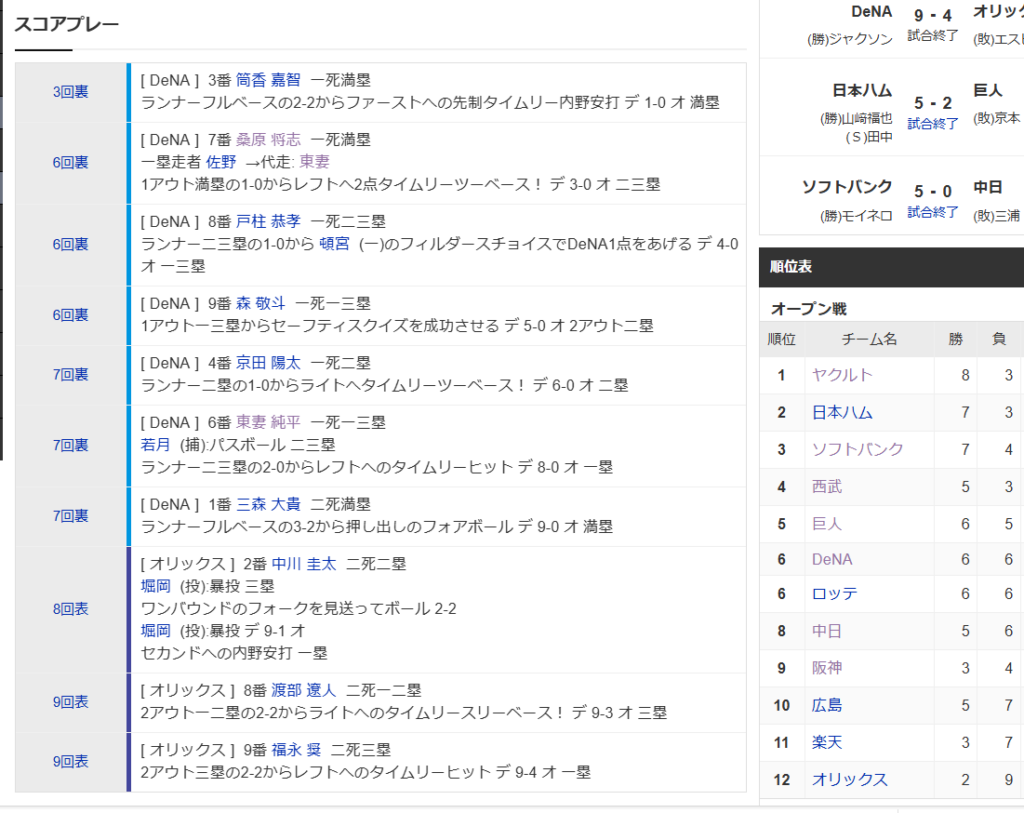Open 日本ハム team in standings table
Screen dimensions: 1024x813
coord(842,411)
